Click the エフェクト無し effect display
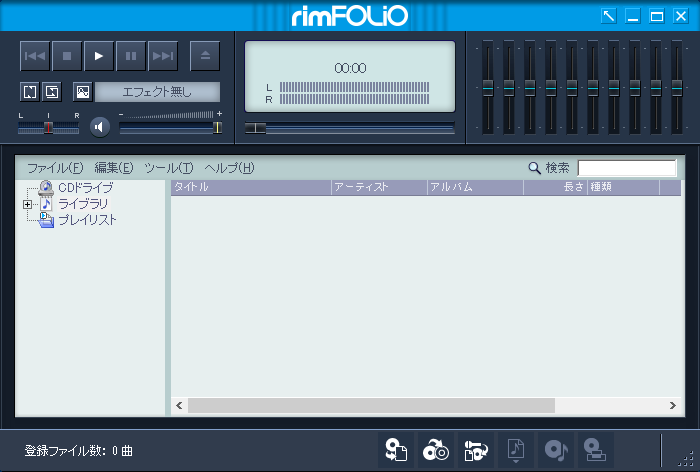This screenshot has height=472, width=700. tap(157, 92)
